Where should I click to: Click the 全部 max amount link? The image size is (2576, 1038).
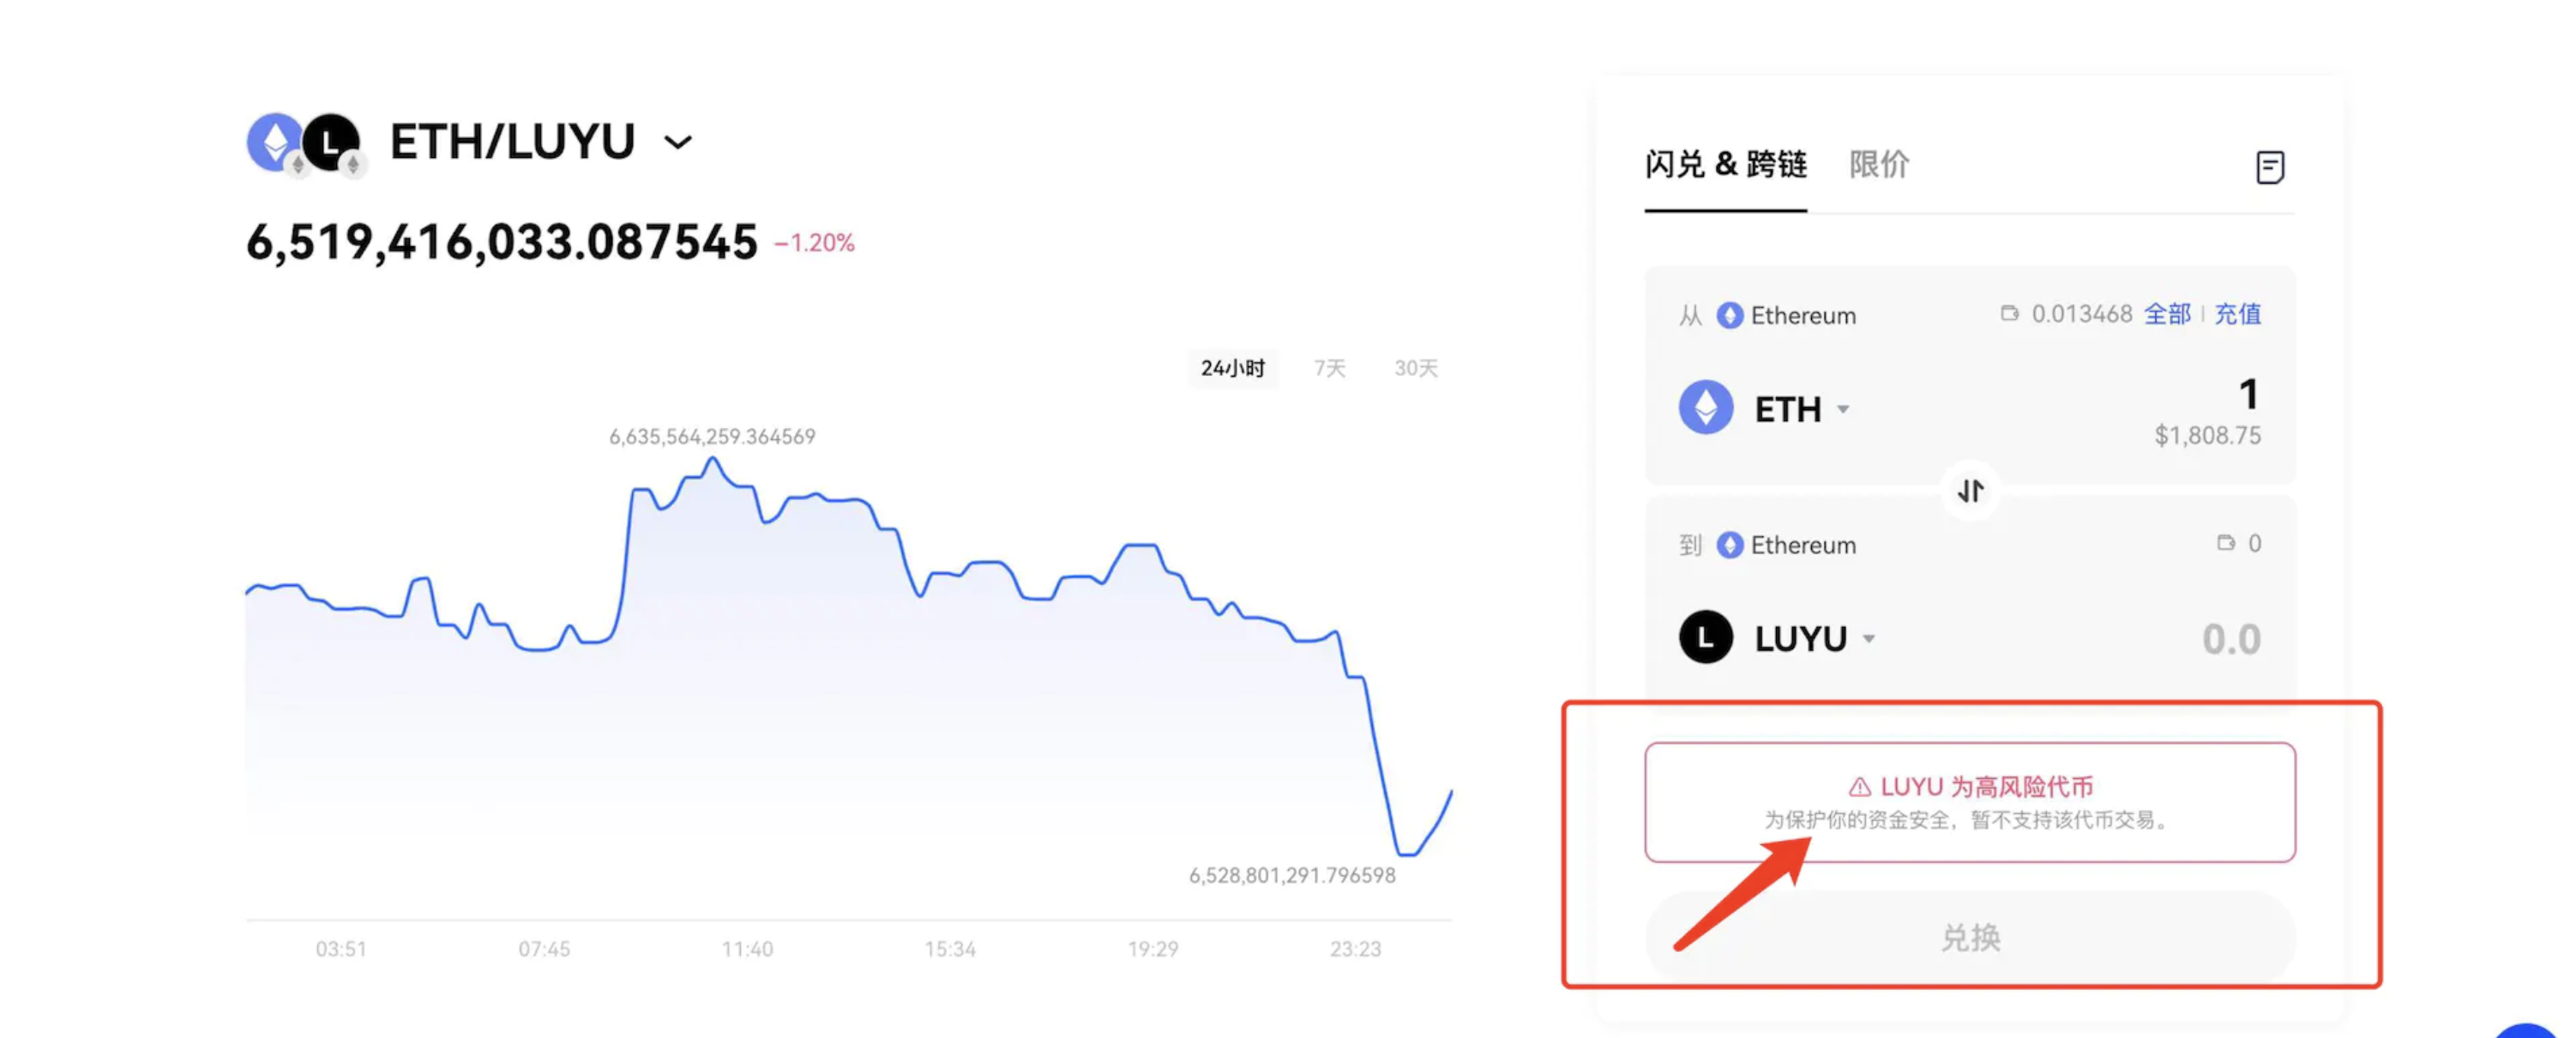2166,314
